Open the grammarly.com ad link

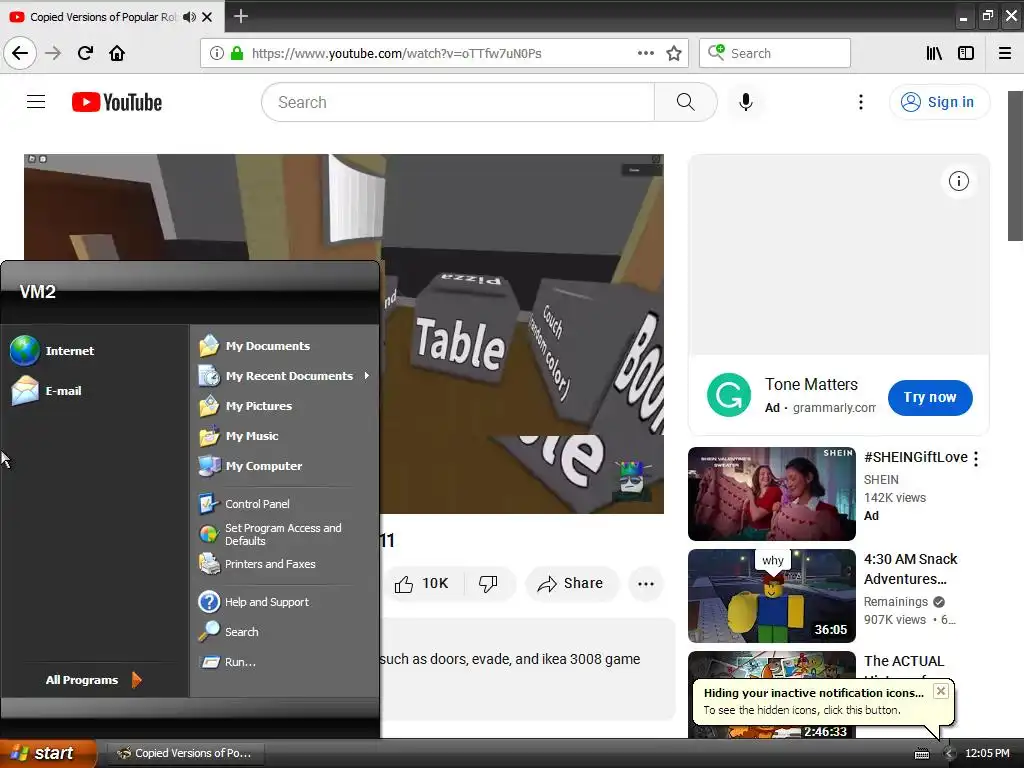[834, 408]
